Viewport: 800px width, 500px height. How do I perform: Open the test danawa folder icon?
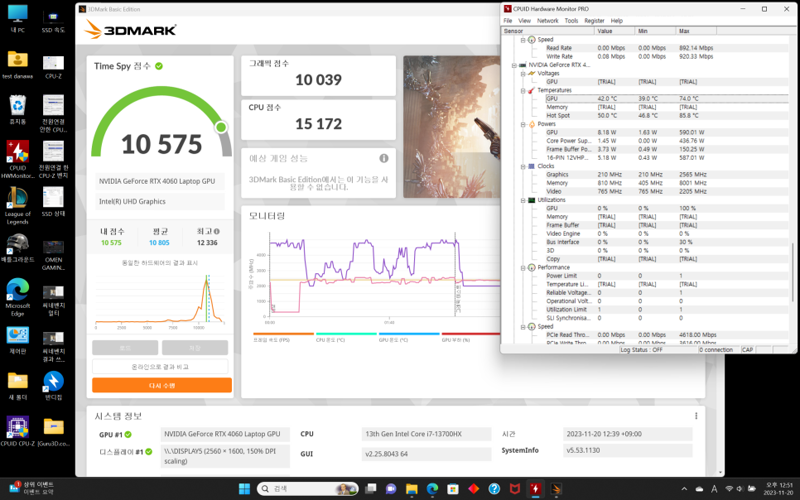click(x=17, y=65)
